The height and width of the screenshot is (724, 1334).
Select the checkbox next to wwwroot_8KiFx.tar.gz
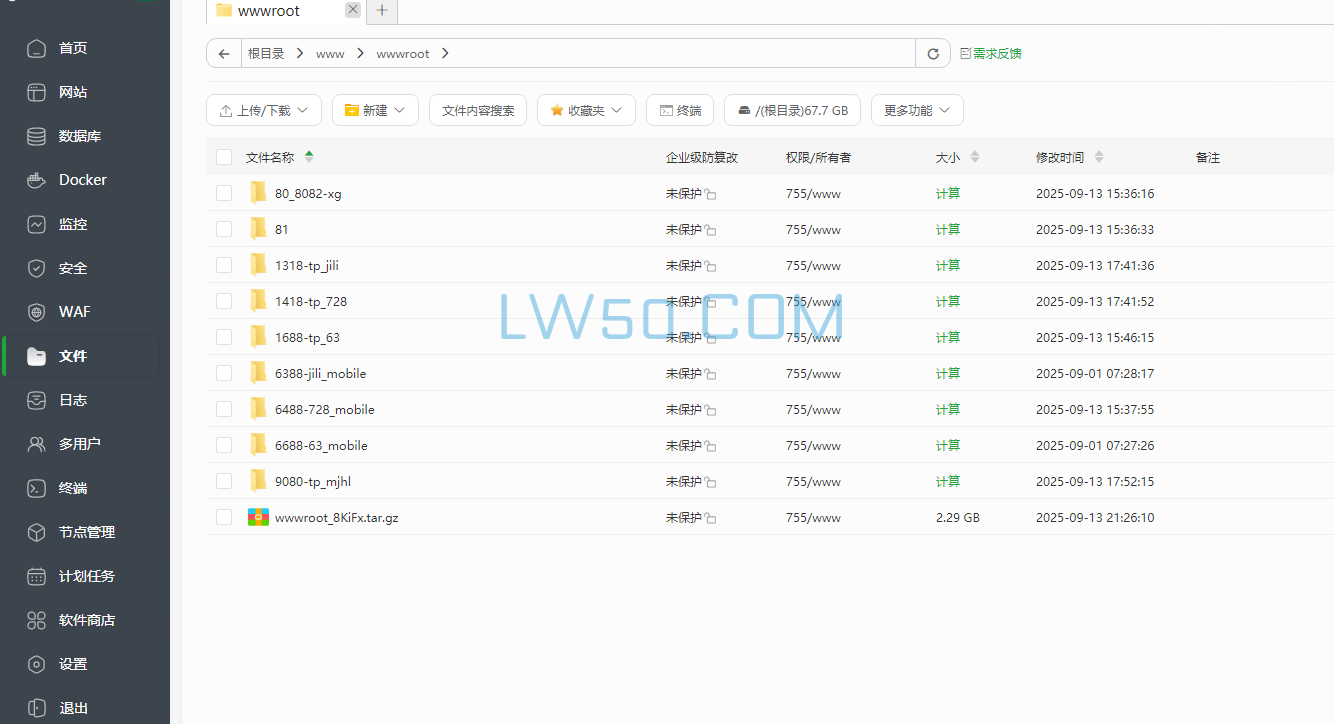click(x=224, y=517)
